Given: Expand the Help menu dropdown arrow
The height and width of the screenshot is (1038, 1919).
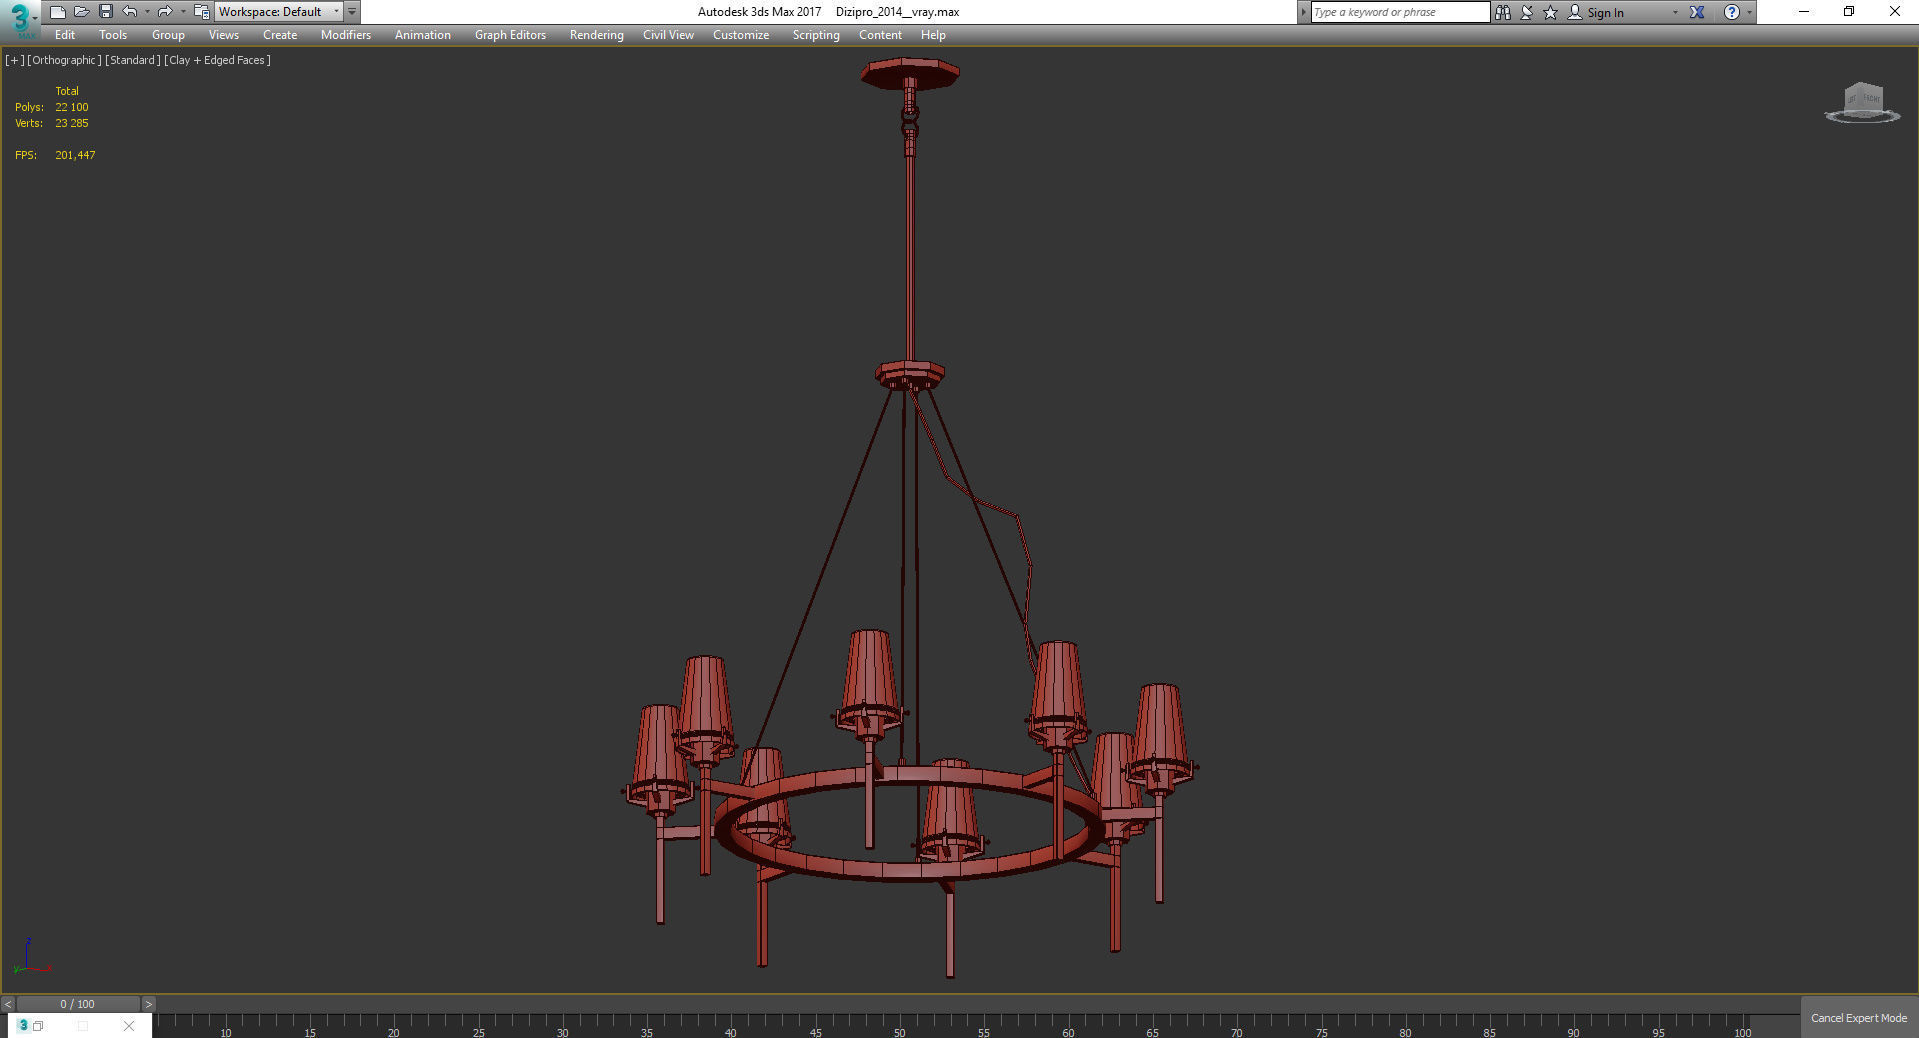Looking at the screenshot, I should (x=1749, y=12).
